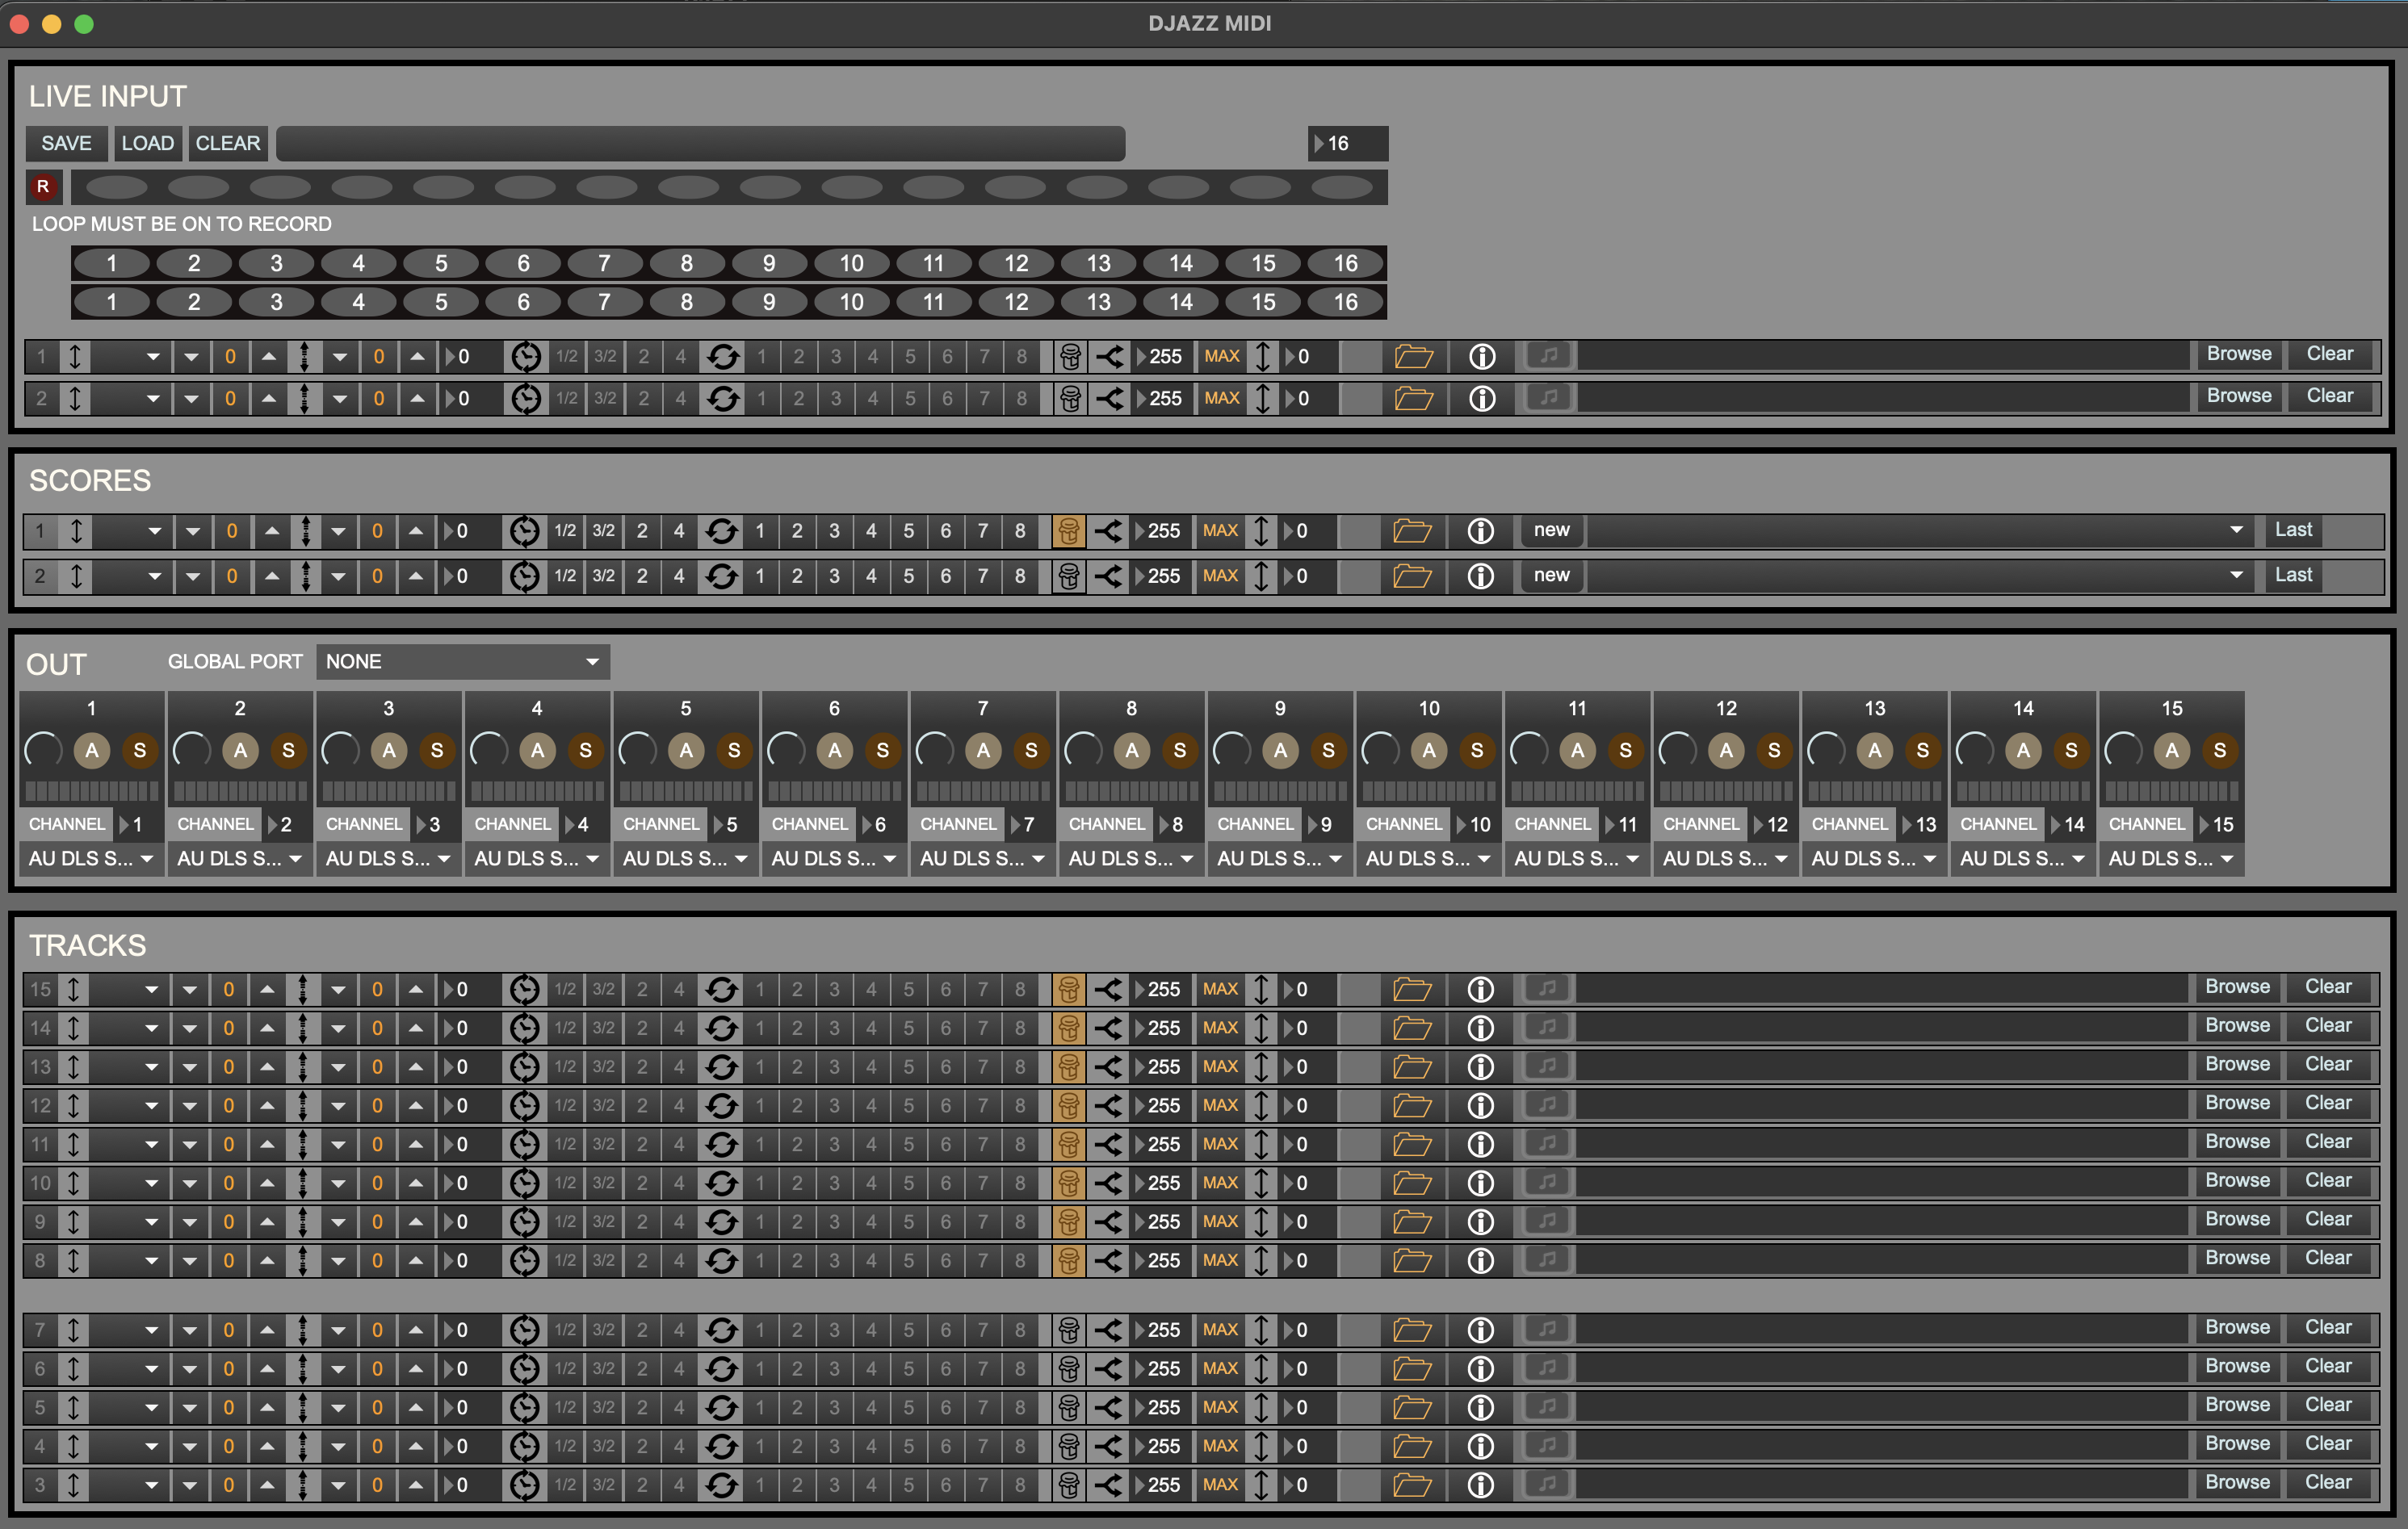2408x1529 pixels.
Task: Open the GLOBAL PORT dropdown showing NONE
Action: 463,662
